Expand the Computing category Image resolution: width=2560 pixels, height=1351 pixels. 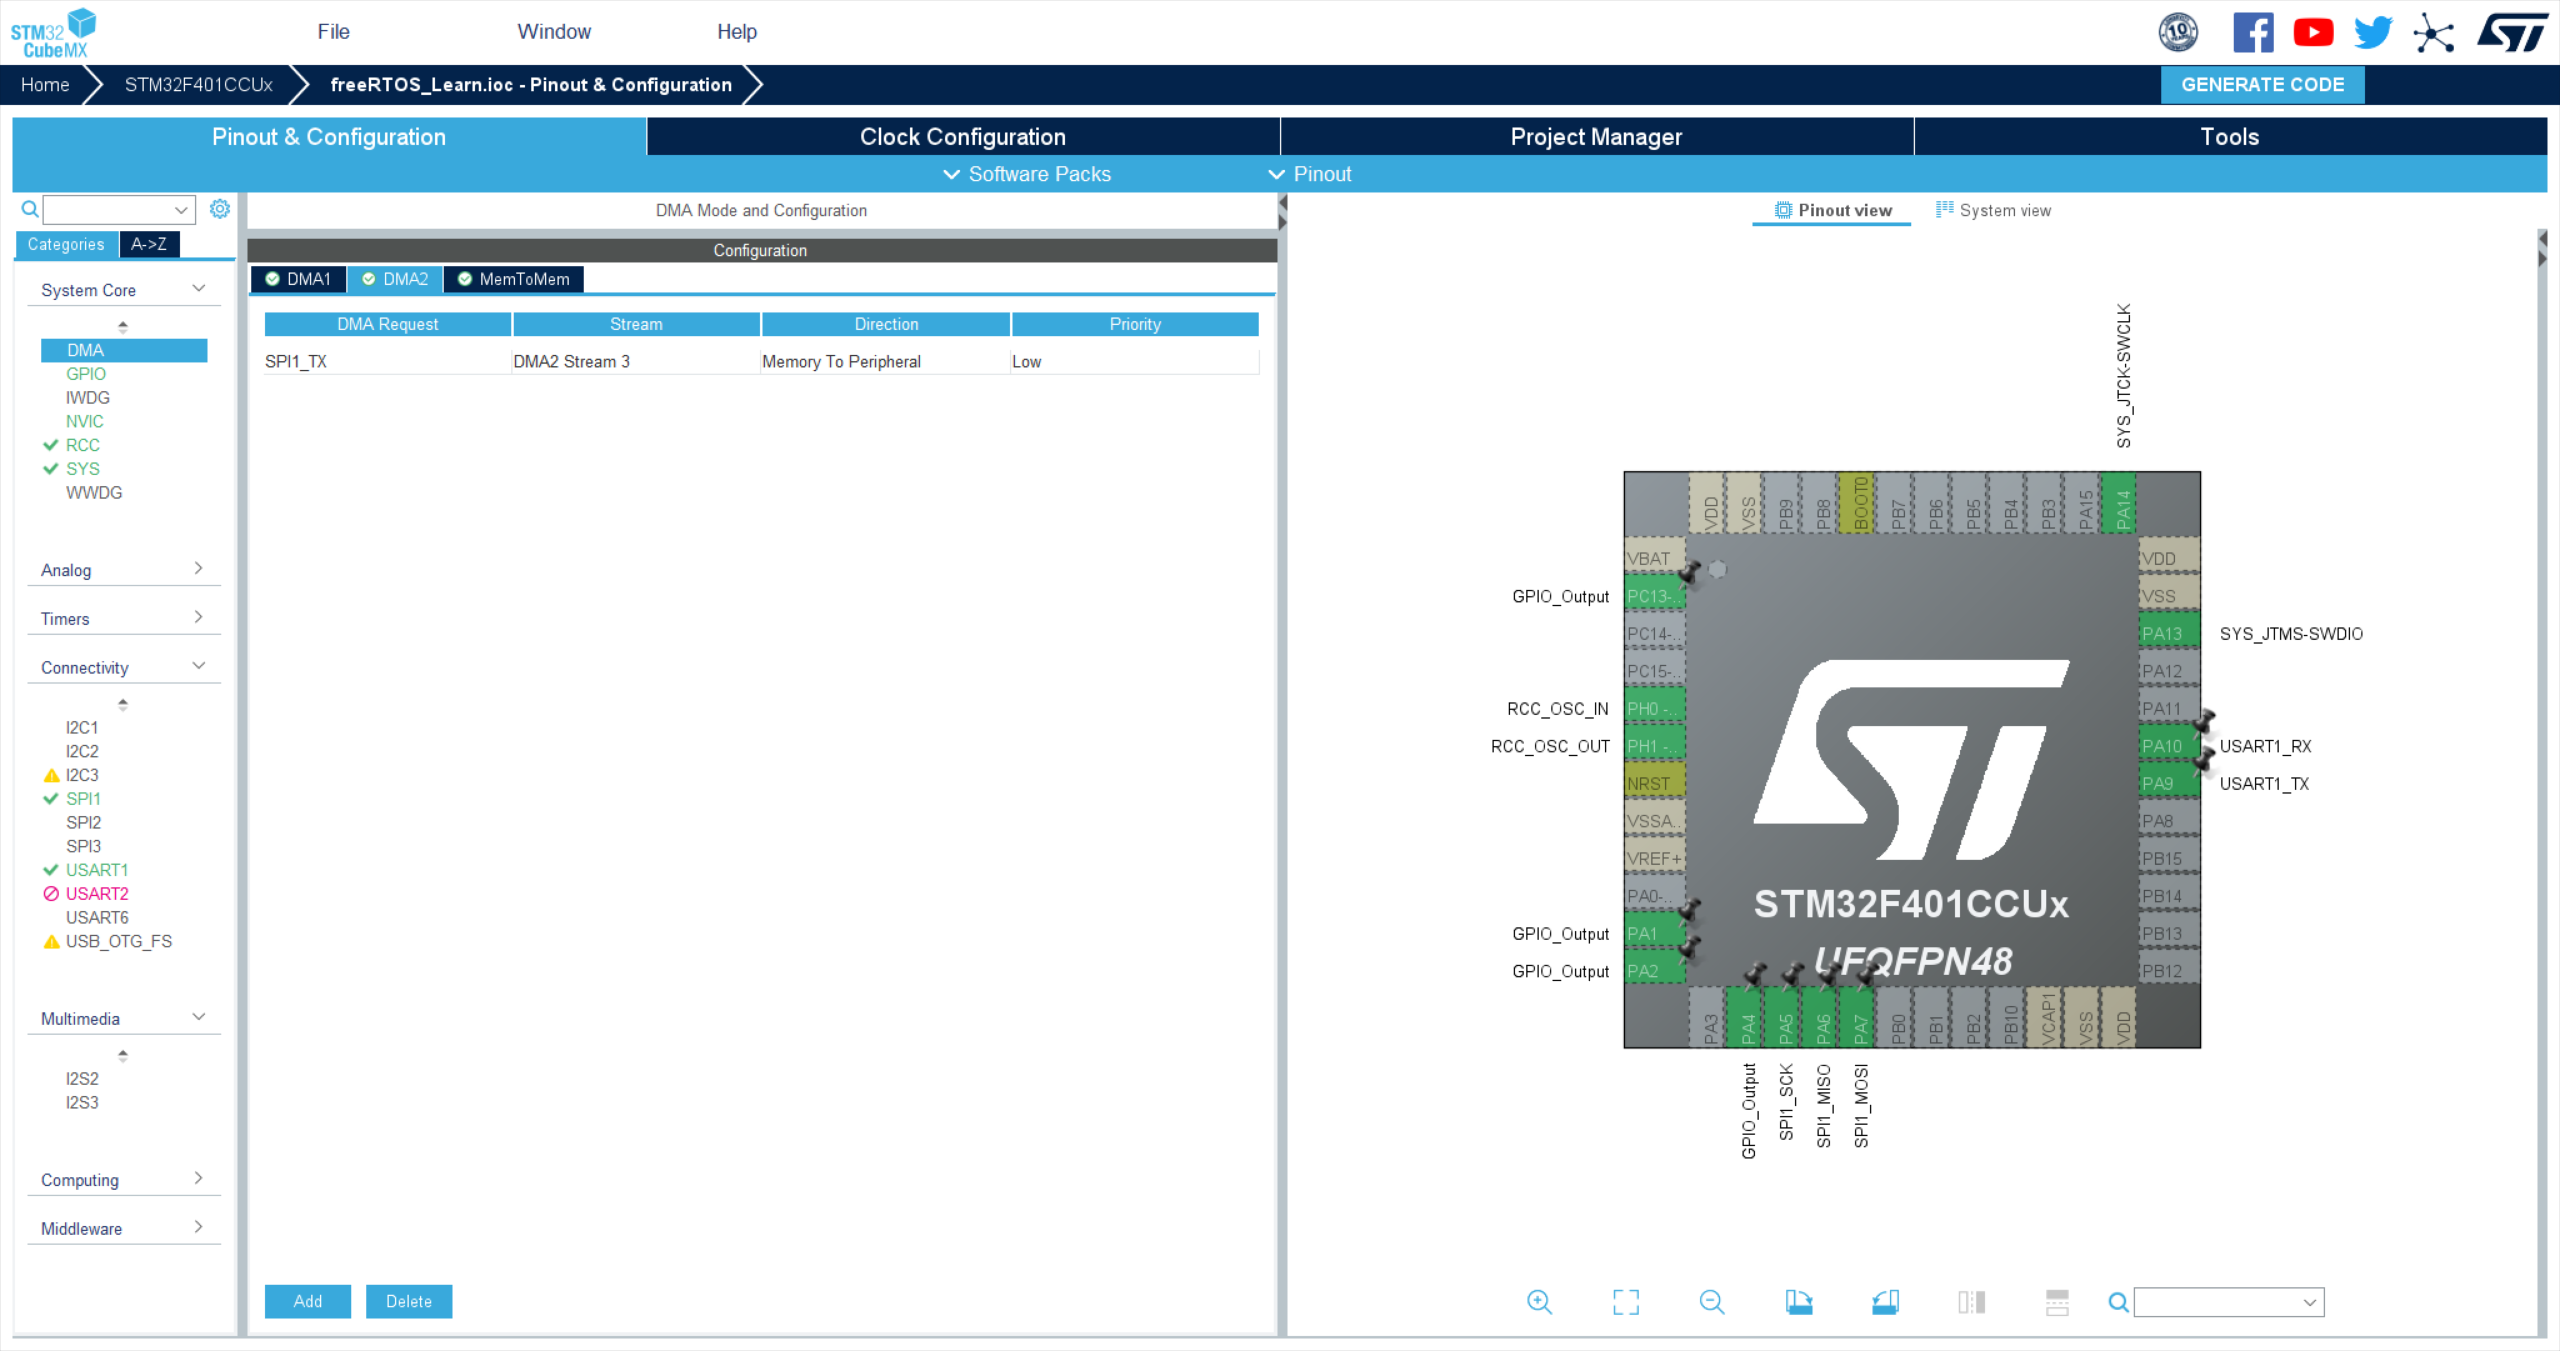[123, 1180]
